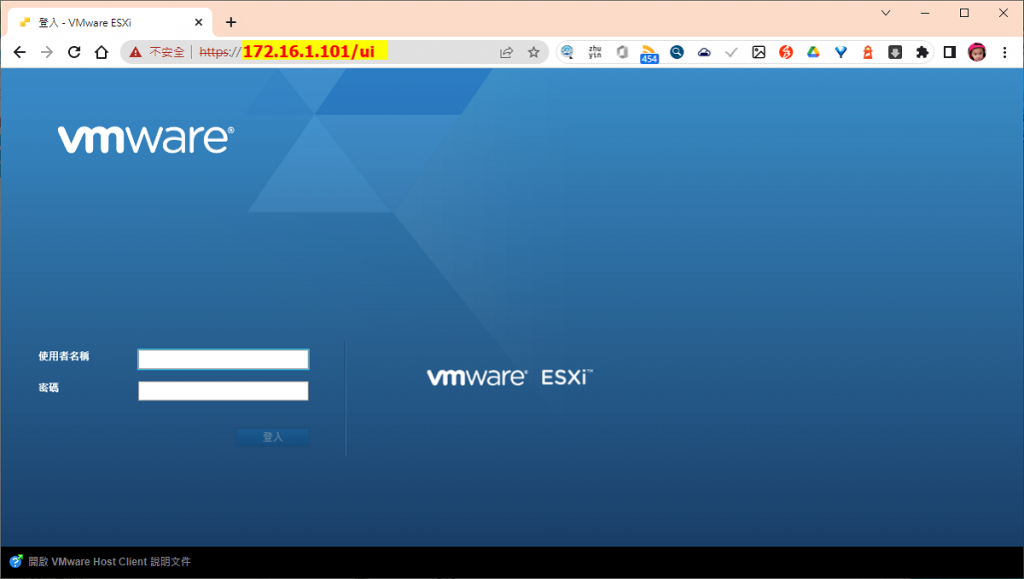This screenshot has width=1024, height=579.
Task: Open the cloud extension icon
Action: pos(704,52)
